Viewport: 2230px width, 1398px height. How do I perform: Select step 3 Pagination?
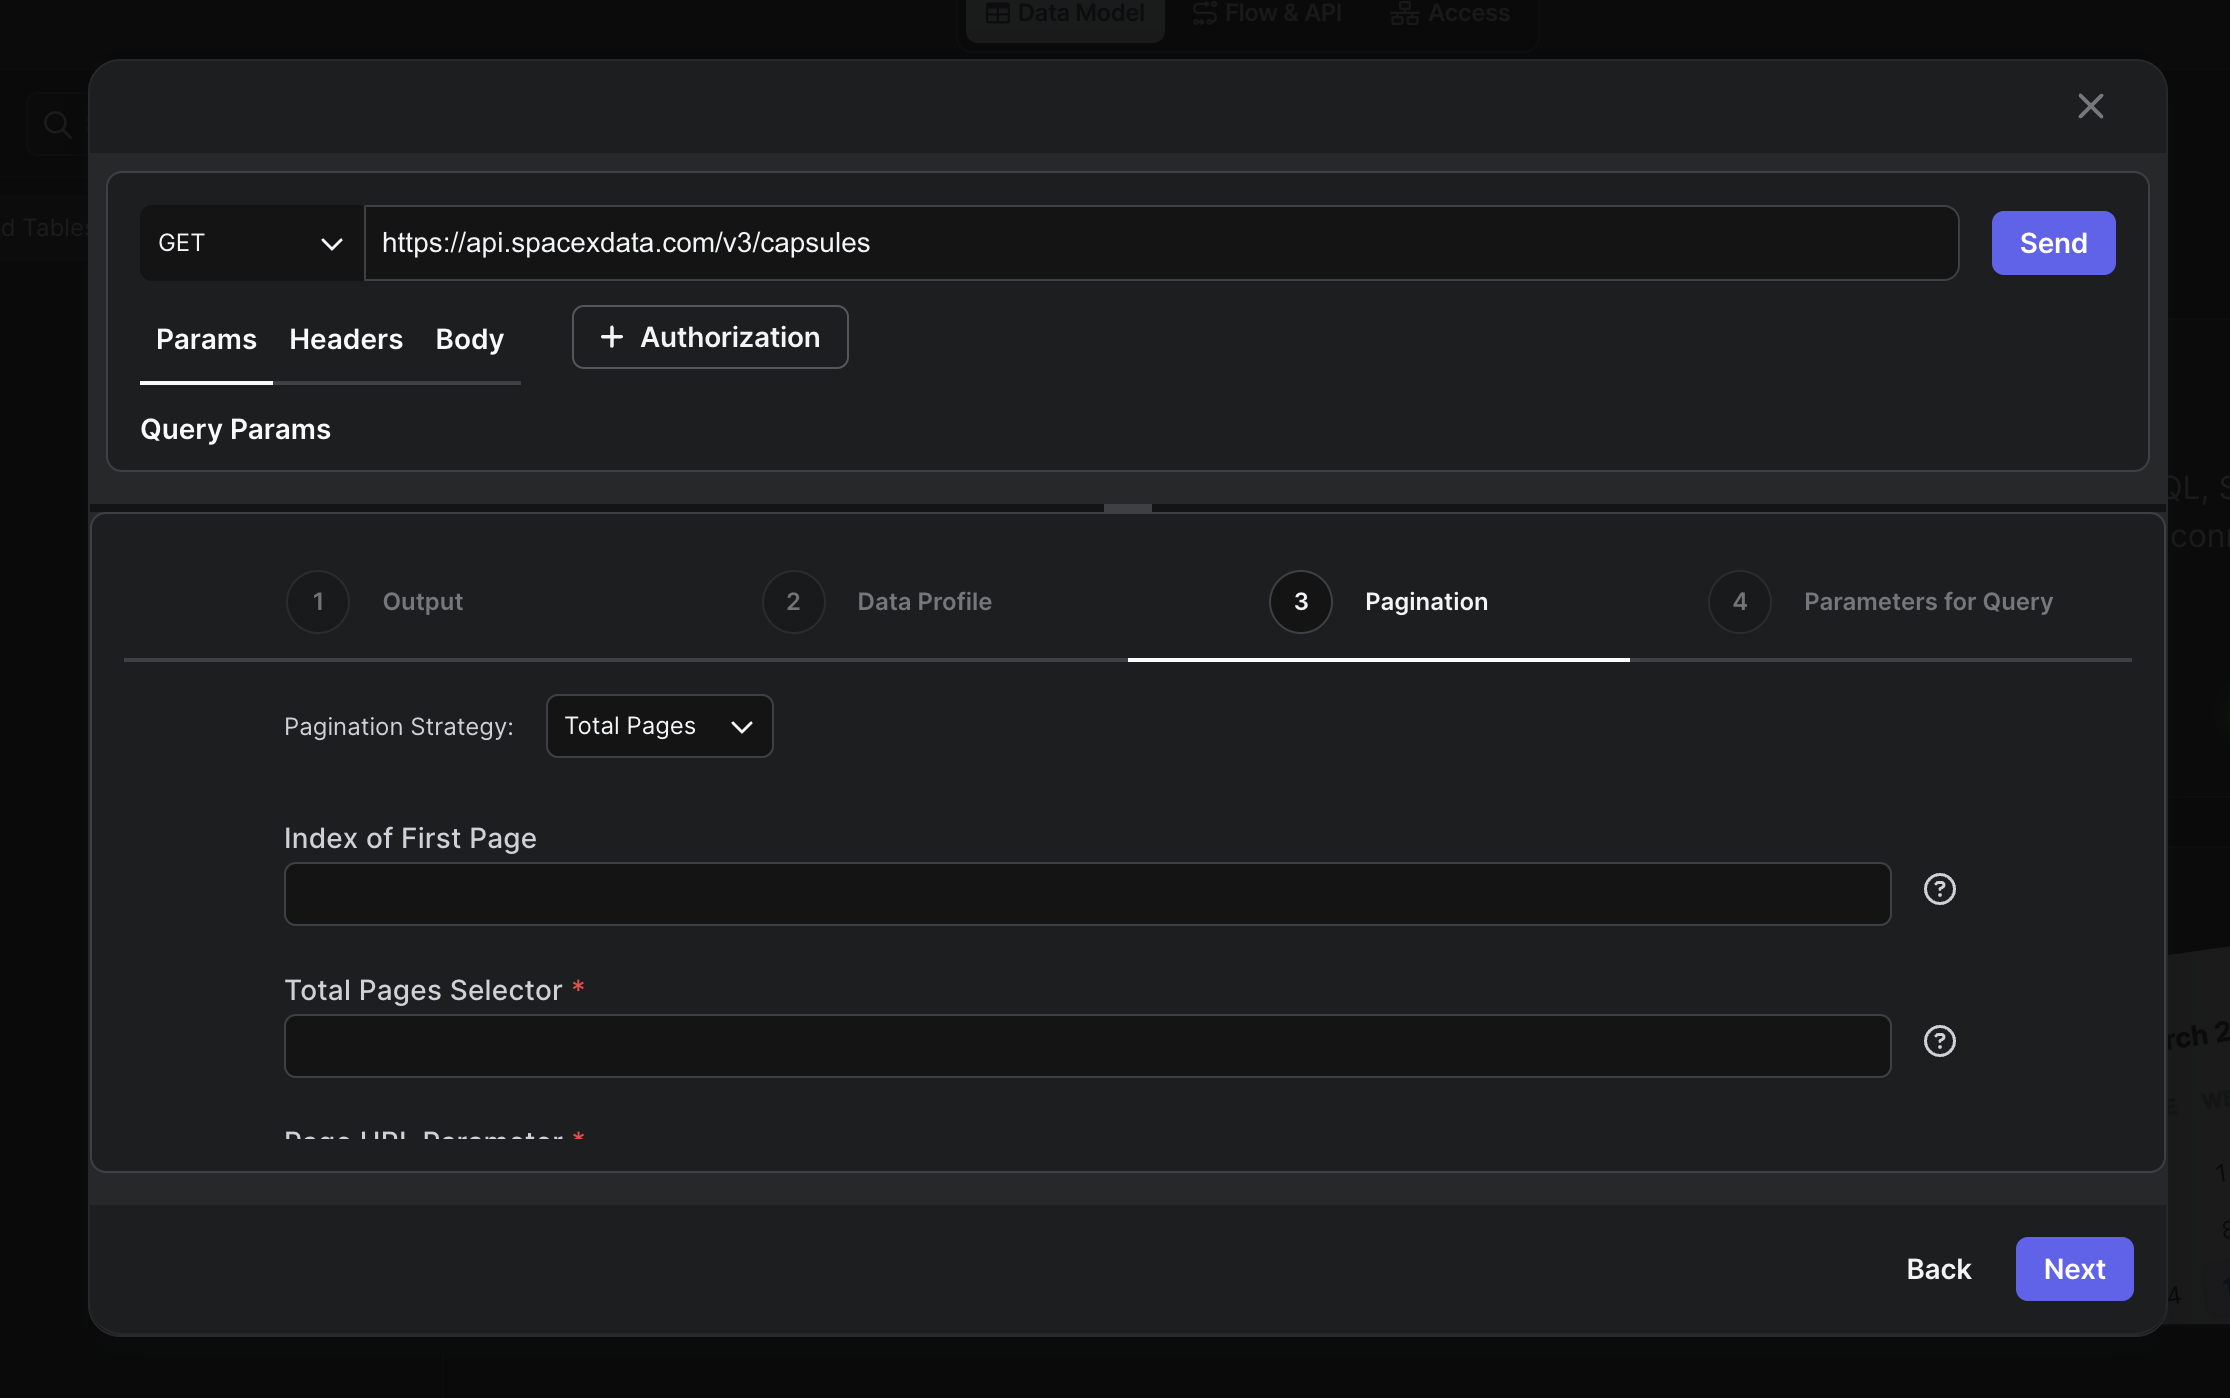point(1378,601)
